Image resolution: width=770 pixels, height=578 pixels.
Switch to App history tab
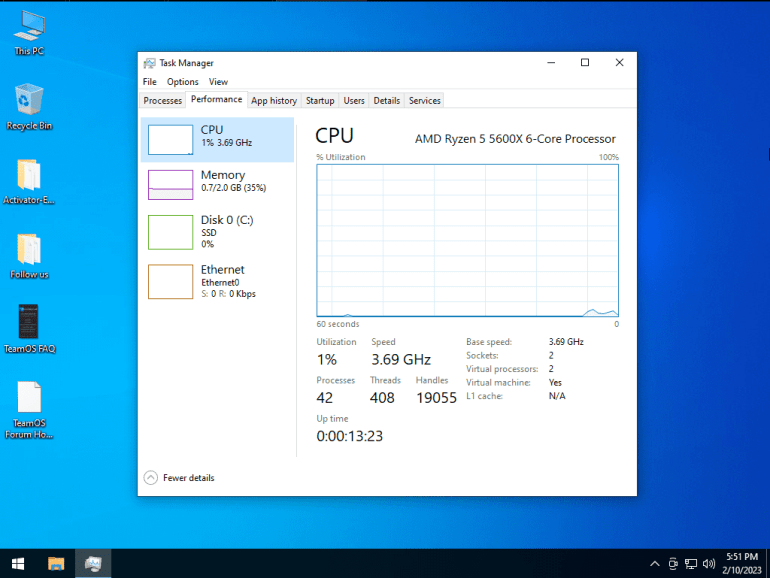point(274,101)
